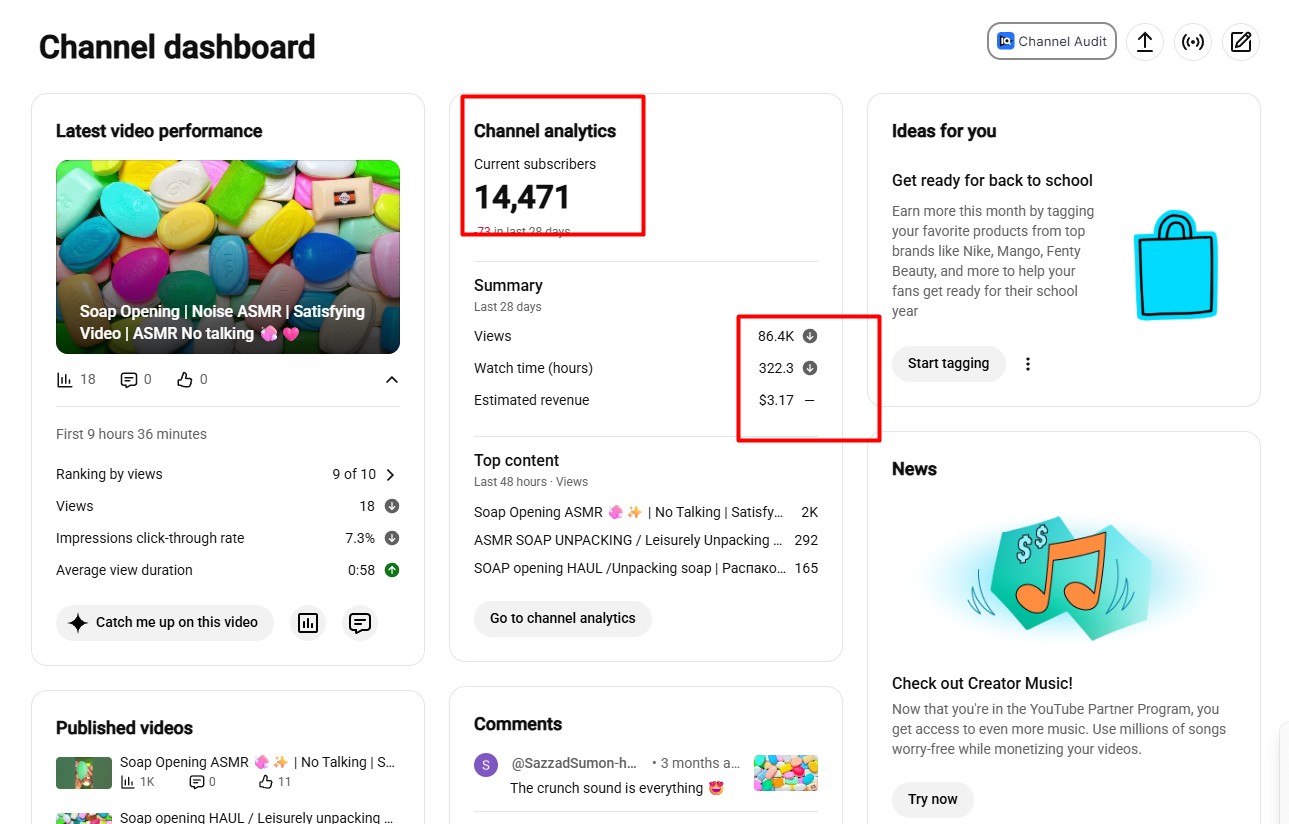The image size is (1289, 824).
Task: Click SazzadSumon commenter avatar
Action: (486, 766)
